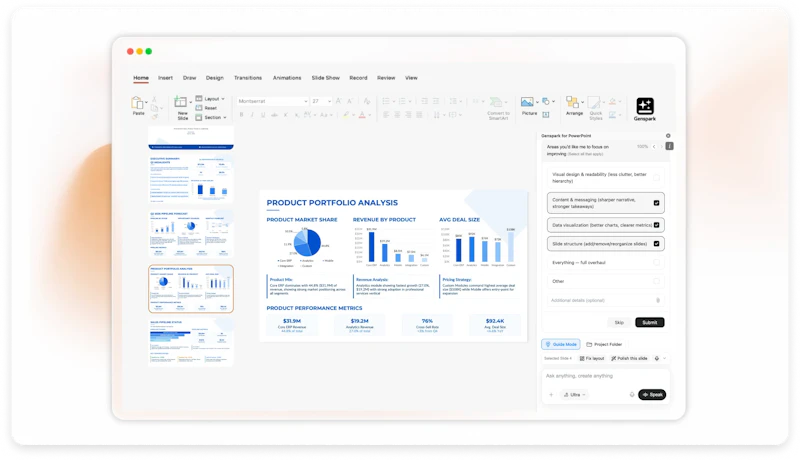
Task: Open the font size 27 dropdown
Action: 329,101
